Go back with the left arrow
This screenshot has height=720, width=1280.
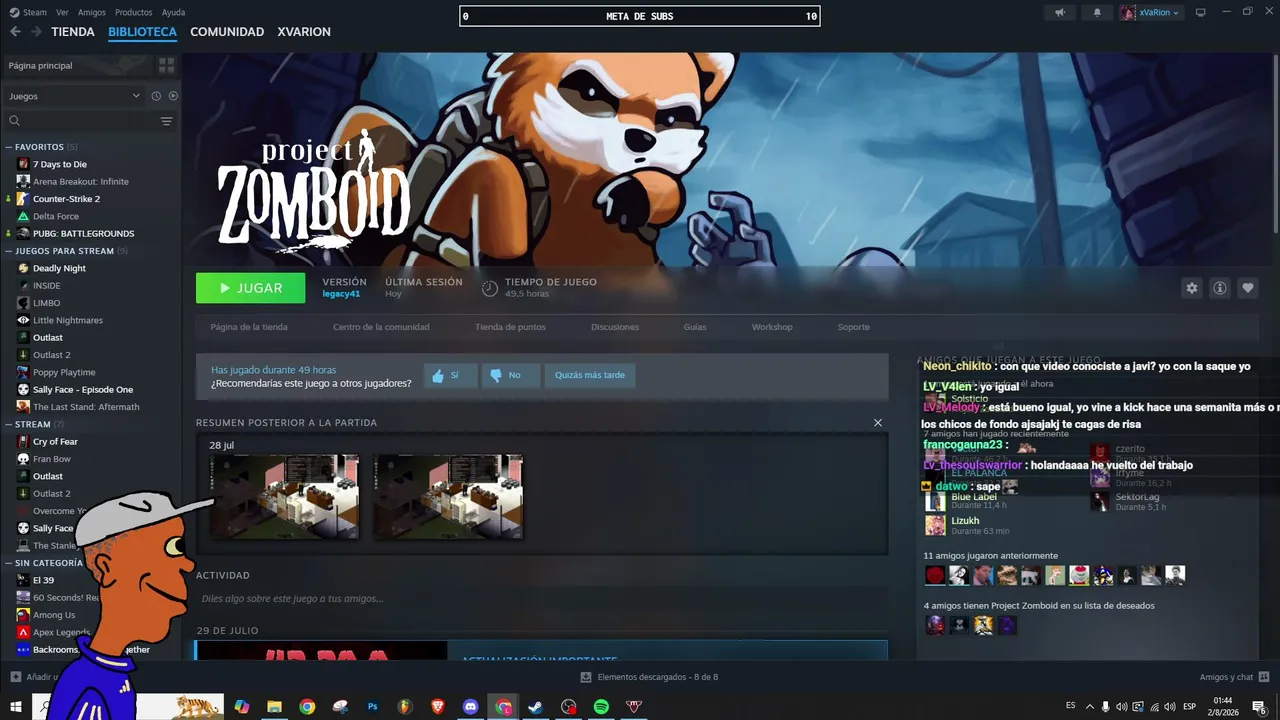point(15,32)
